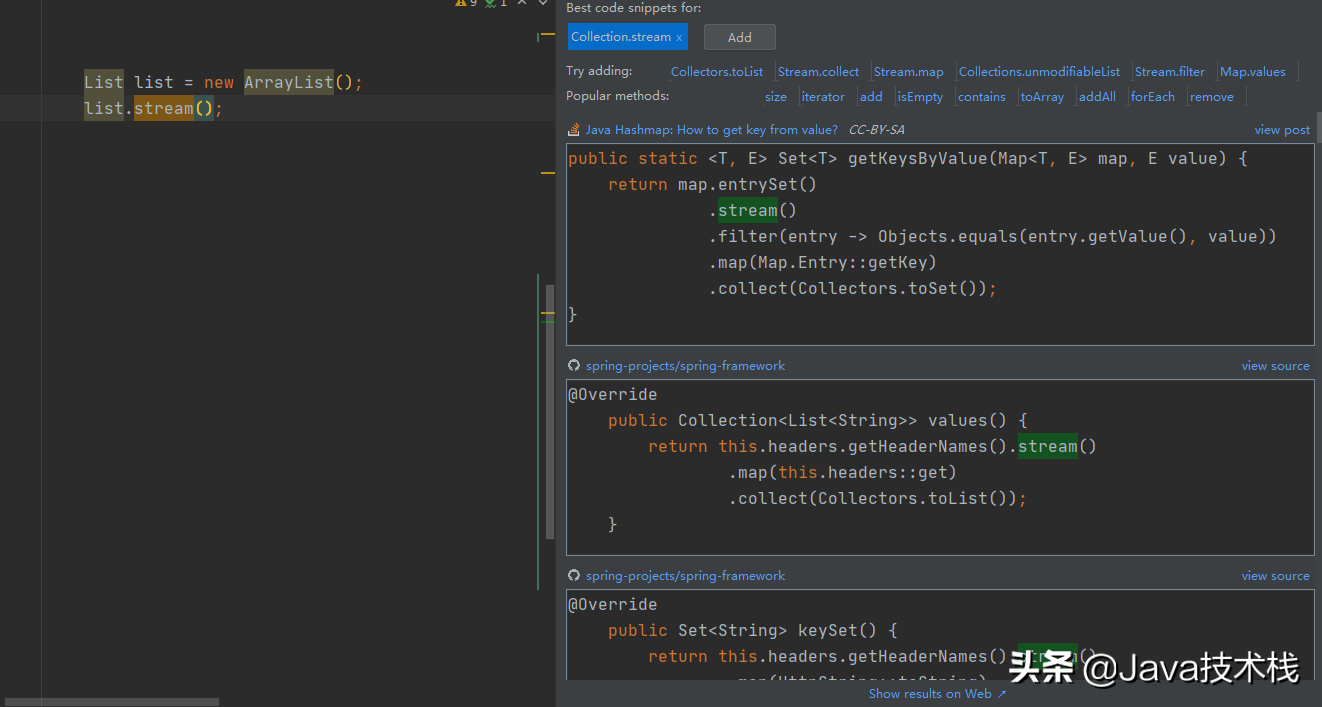Screen dimensions: 1322x707
Task: Click the .map(Map.Entry::getKey) line
Action: click(x=823, y=262)
